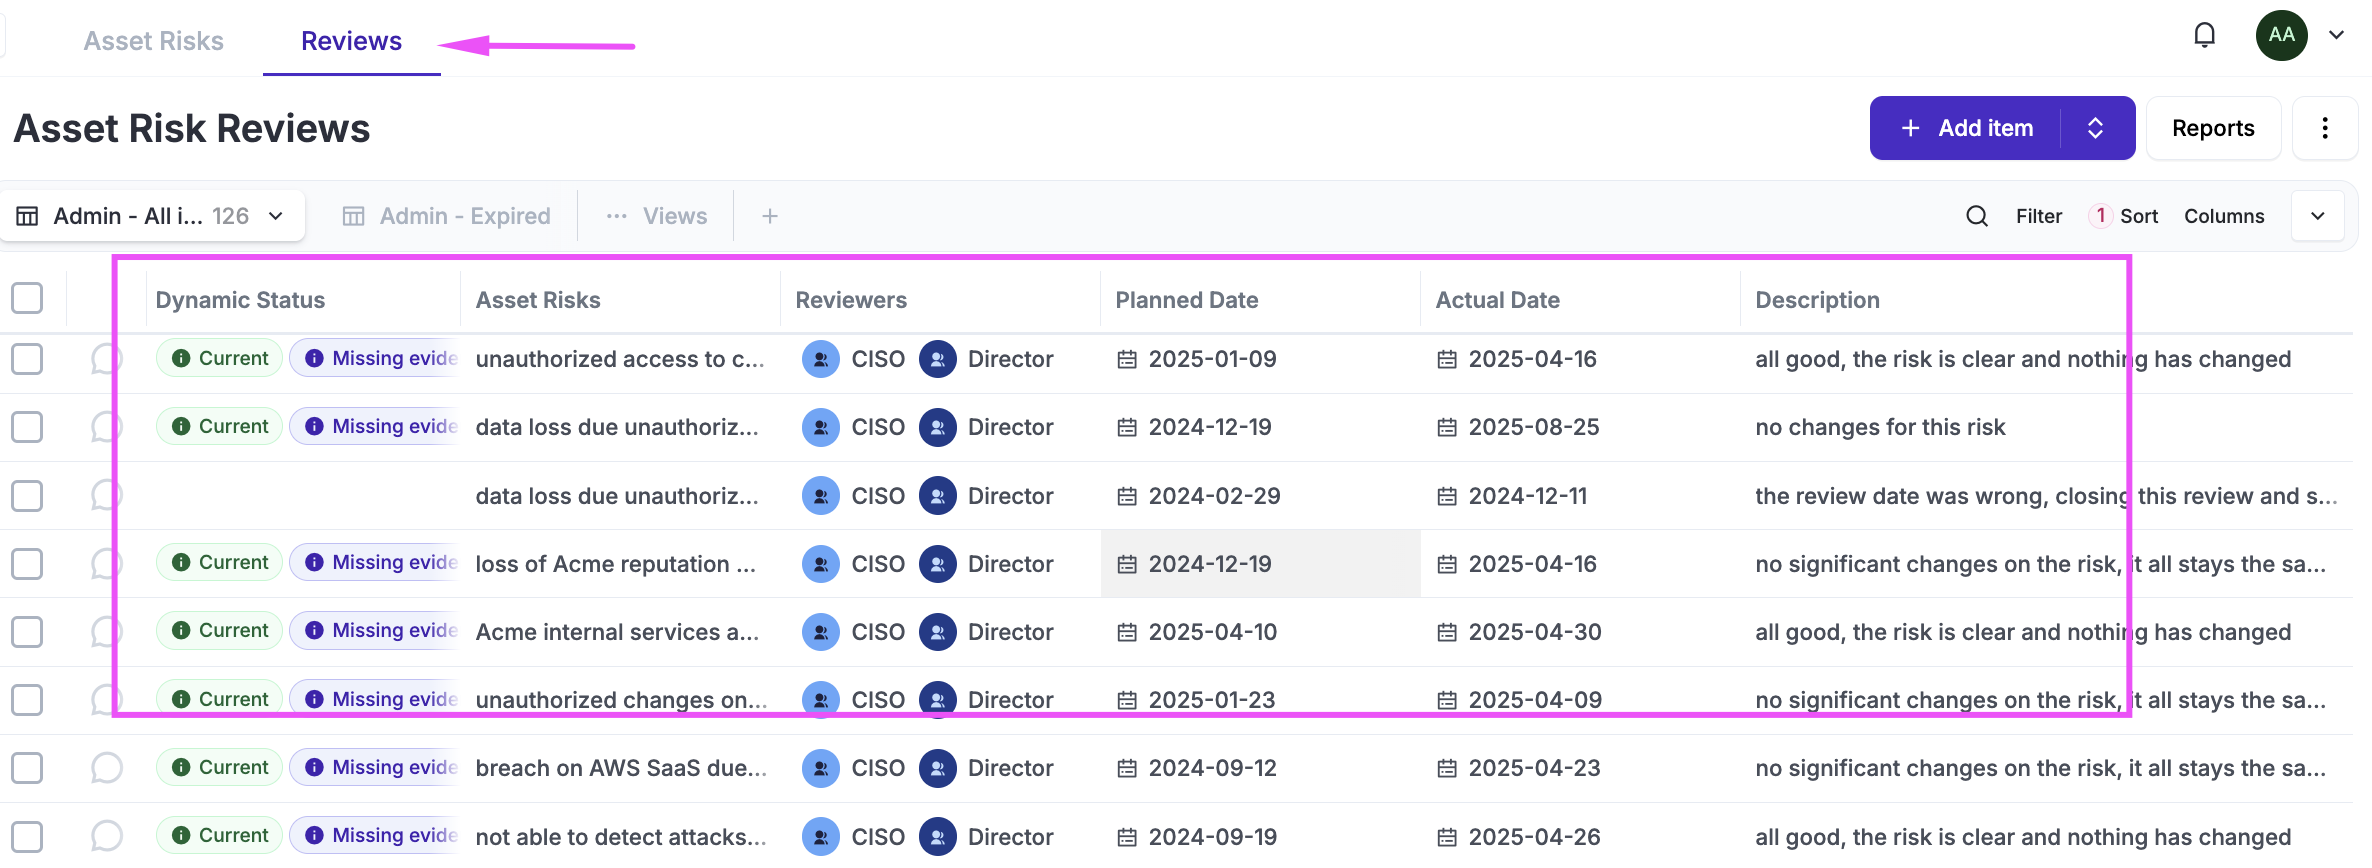
Task: Expand the Admin - All items view dropdown
Action: 276,216
